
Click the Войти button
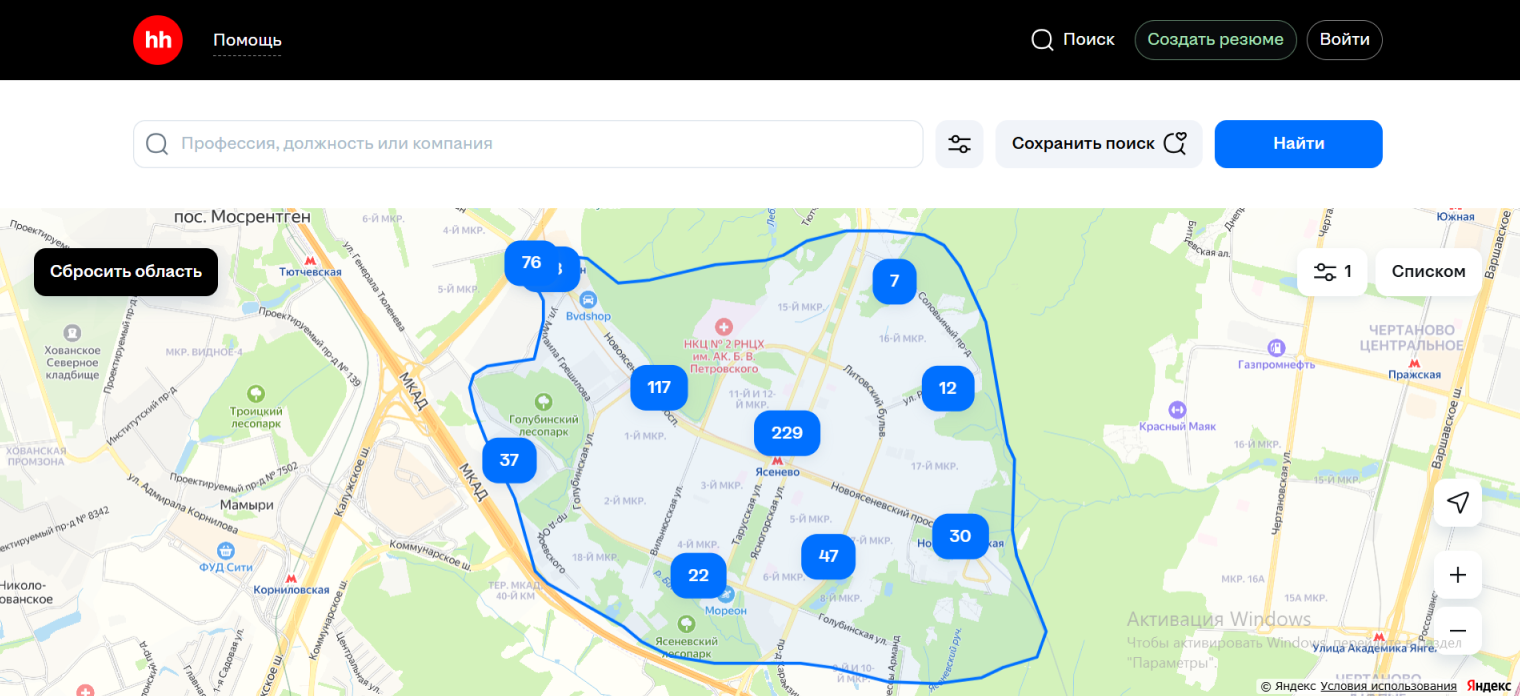[x=1344, y=40]
